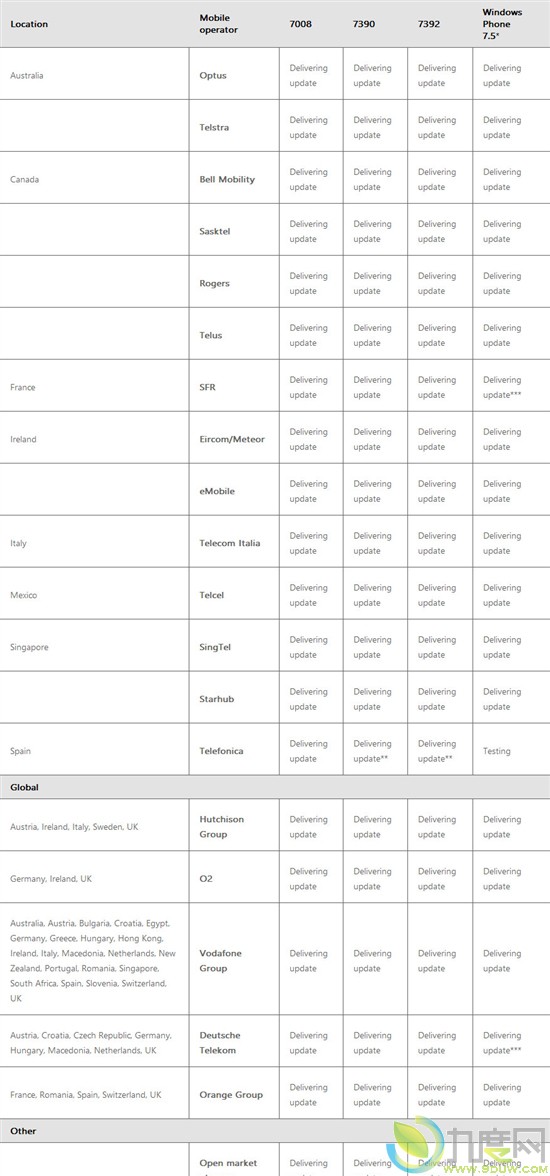Click the Global section header row
Viewport: 550px width, 1176px height.
pyautogui.click(x=275, y=788)
